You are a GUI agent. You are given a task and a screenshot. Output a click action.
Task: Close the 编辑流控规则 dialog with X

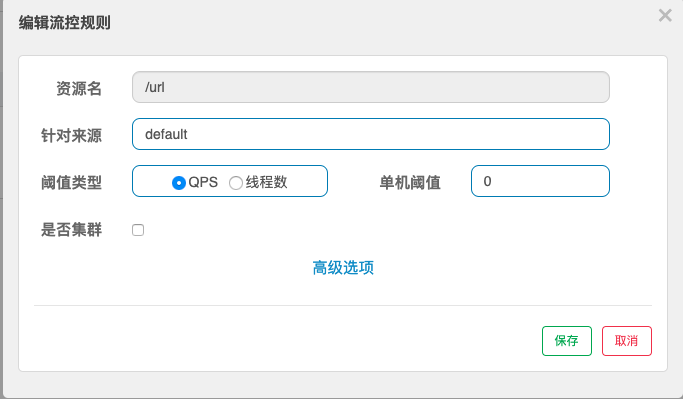665,15
